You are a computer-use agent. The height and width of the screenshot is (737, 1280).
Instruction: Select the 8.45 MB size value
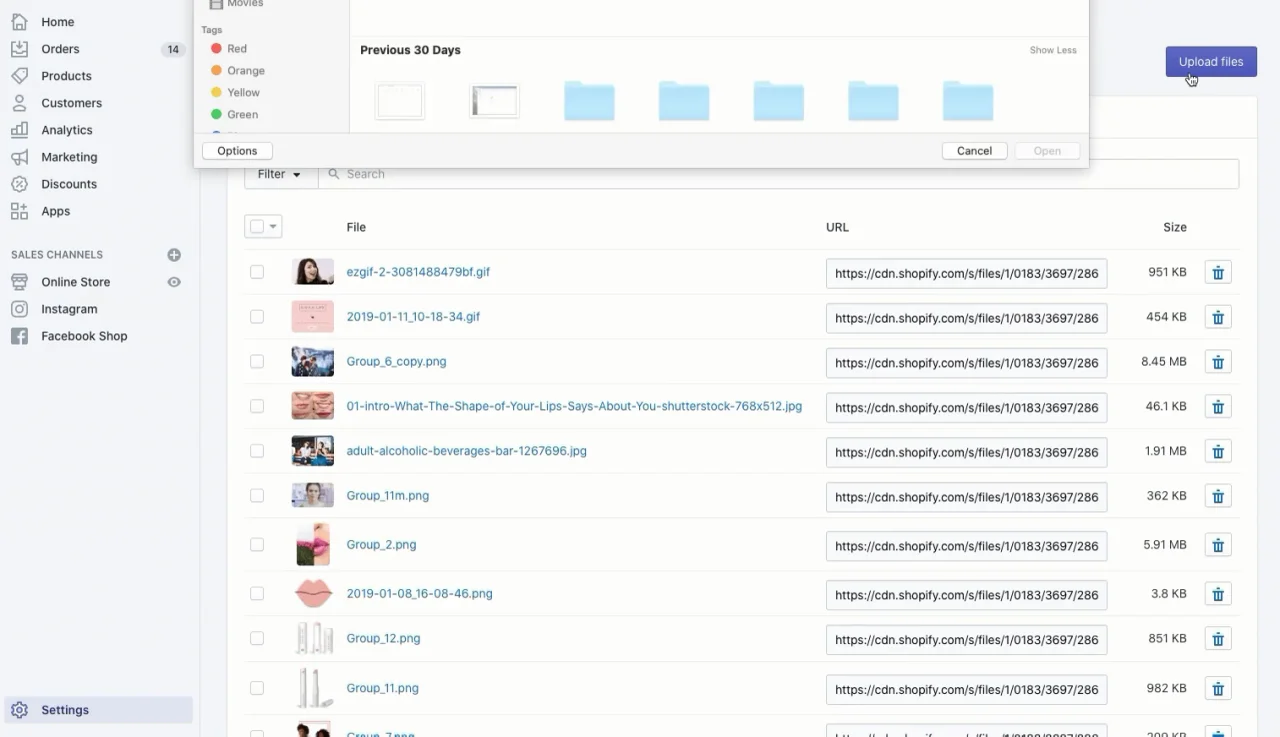(x=1164, y=361)
